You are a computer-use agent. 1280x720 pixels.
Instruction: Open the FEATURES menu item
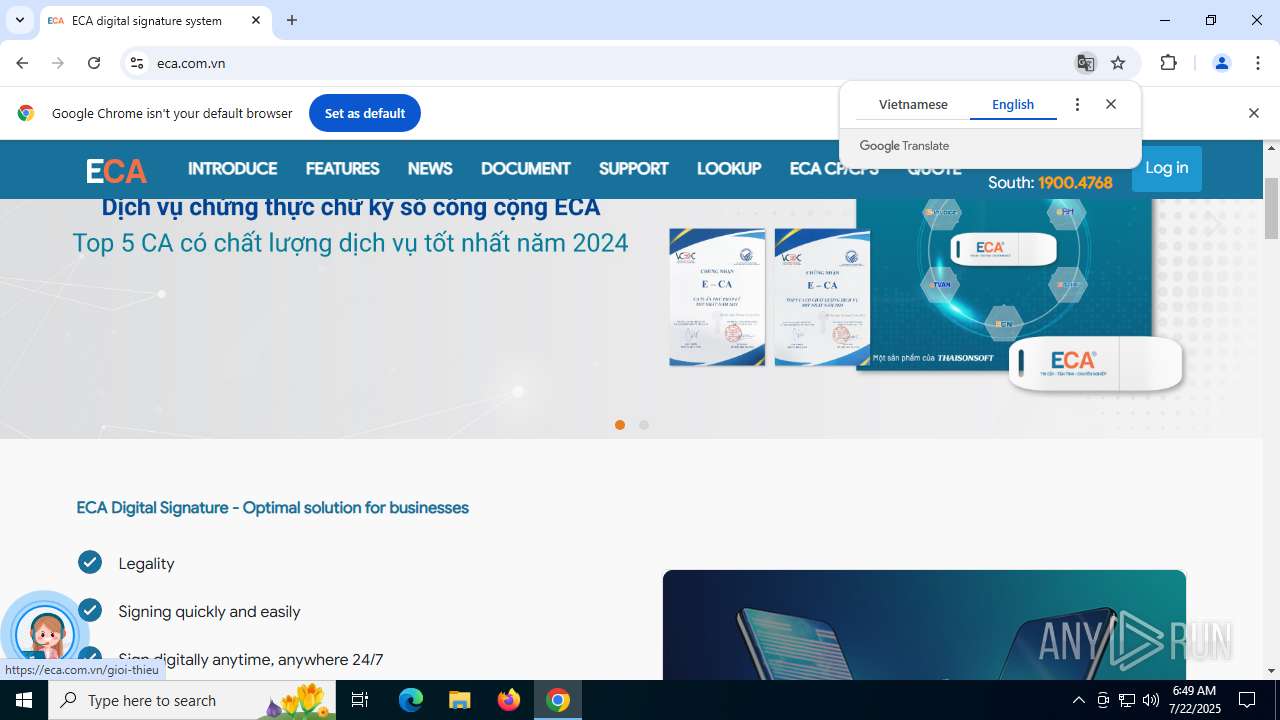(x=342, y=169)
